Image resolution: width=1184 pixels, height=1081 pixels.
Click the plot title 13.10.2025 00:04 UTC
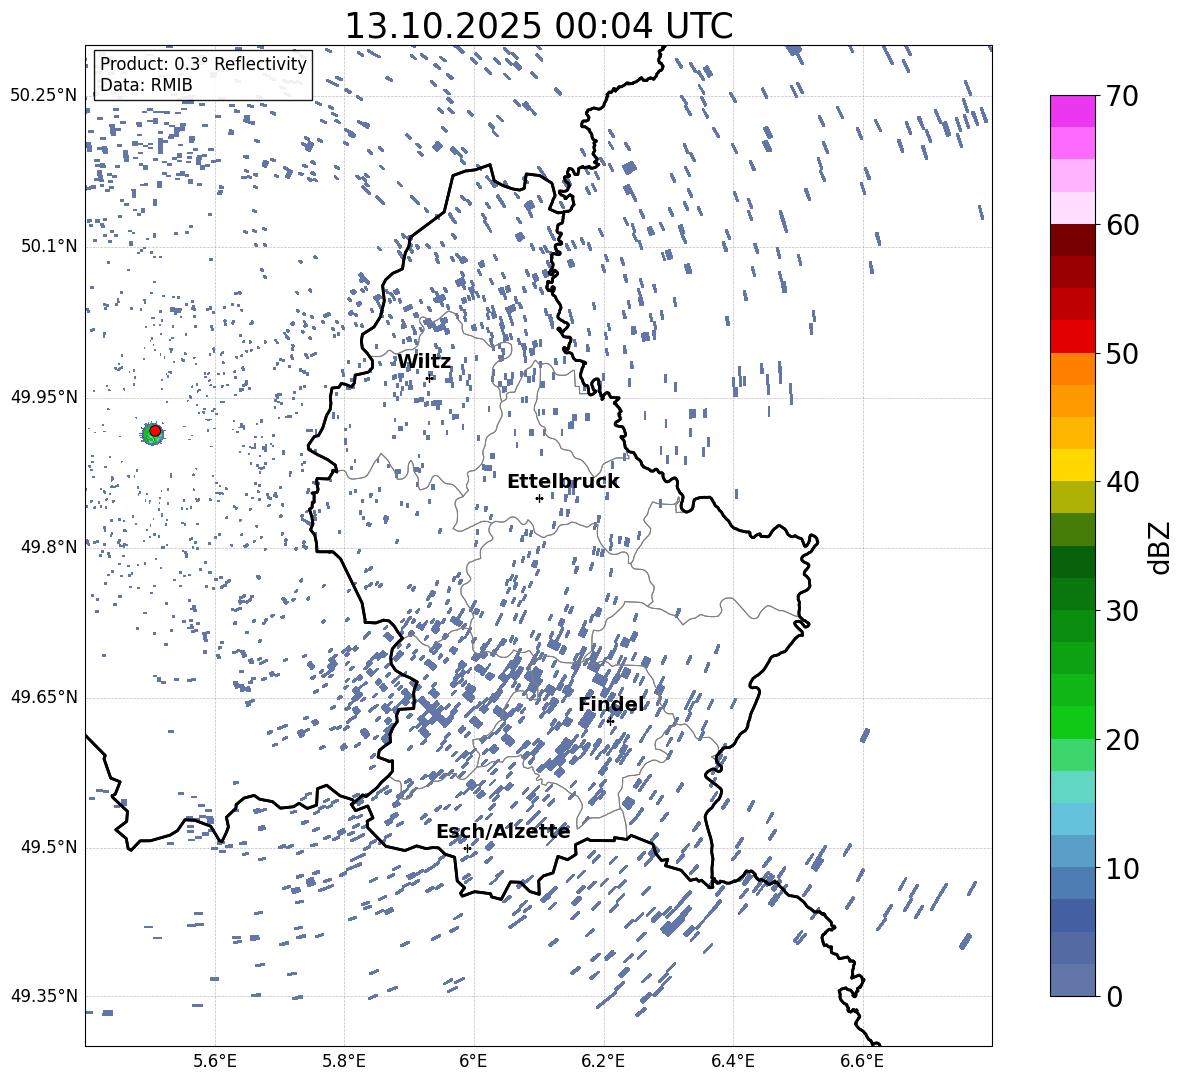pyautogui.click(x=538, y=26)
